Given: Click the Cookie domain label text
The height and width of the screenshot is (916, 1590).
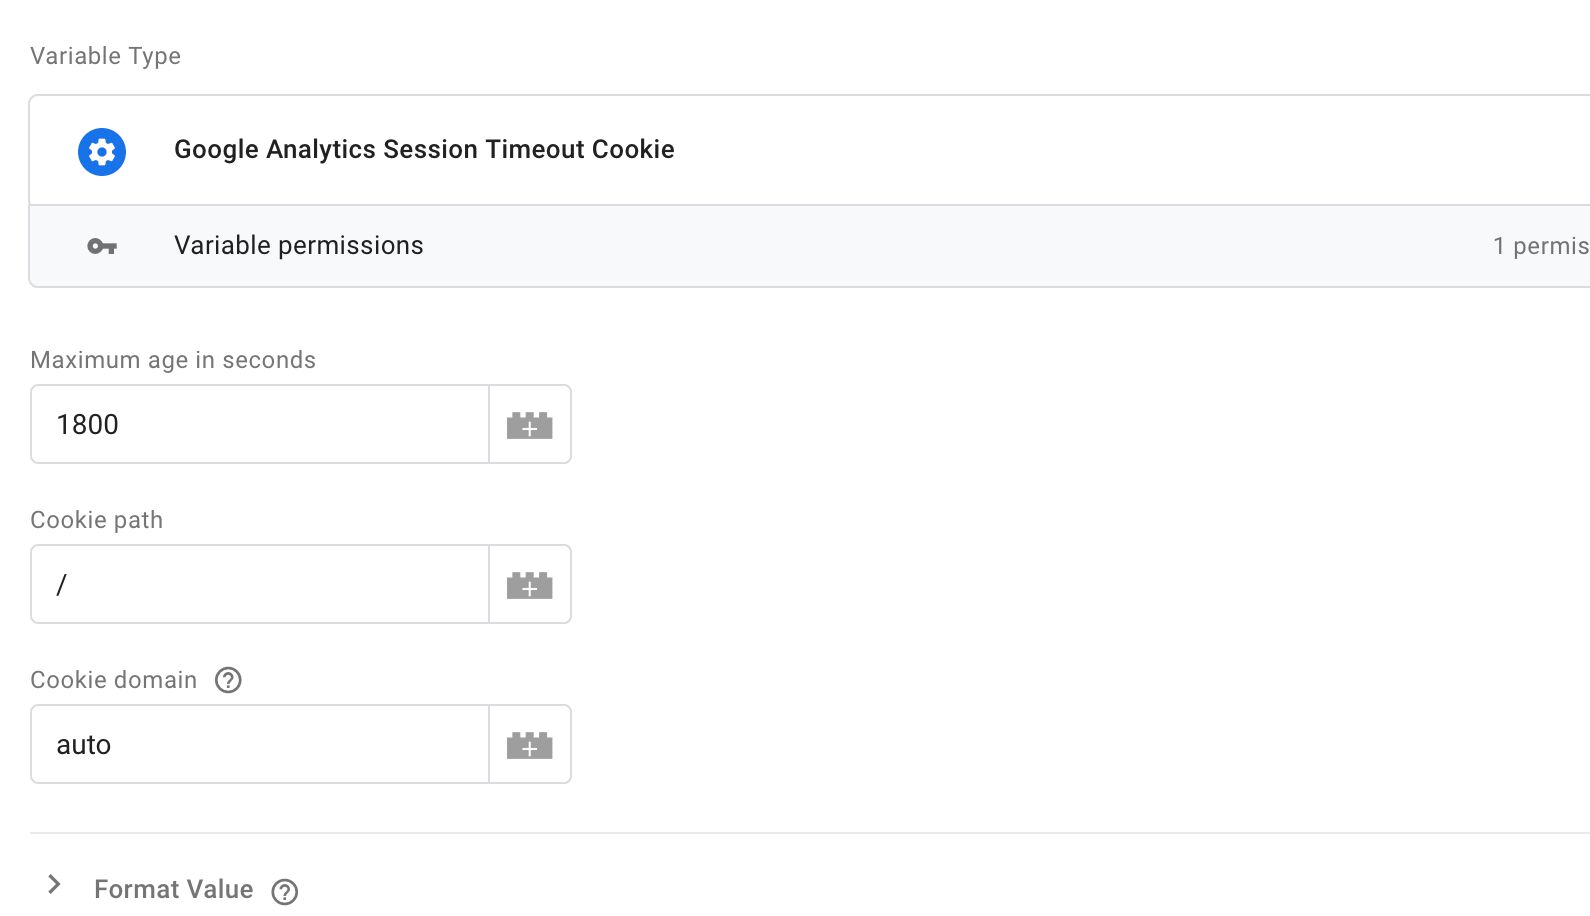Looking at the screenshot, I should pyautogui.click(x=114, y=680).
